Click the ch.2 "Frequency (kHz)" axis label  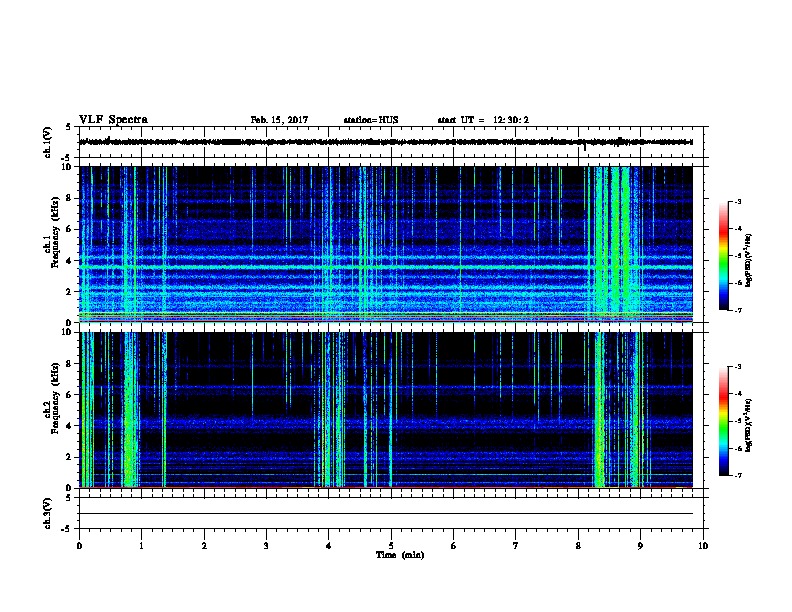[x=56, y=398]
